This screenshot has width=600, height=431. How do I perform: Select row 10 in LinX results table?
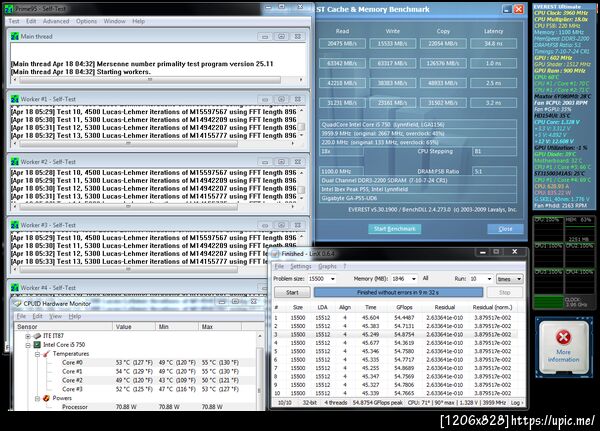click(394, 393)
